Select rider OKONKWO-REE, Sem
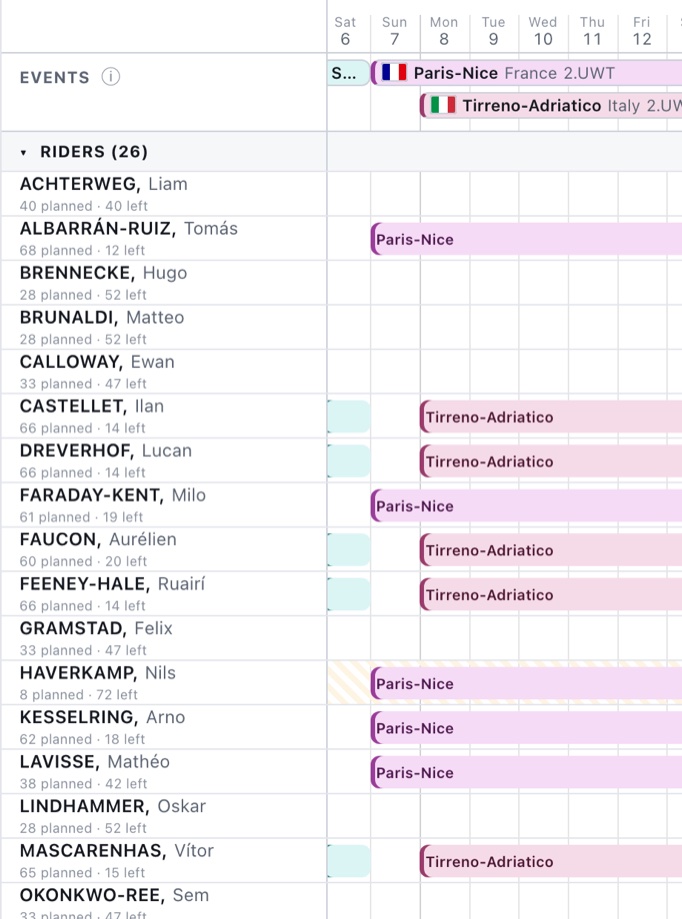The image size is (682, 919). (163, 902)
